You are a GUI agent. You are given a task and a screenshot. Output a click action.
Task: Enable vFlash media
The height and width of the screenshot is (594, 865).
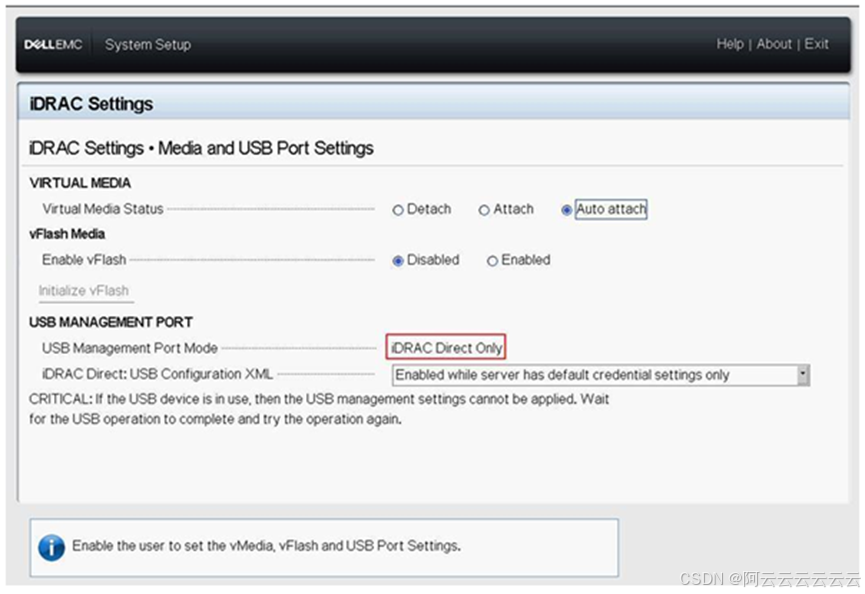tap(495, 260)
